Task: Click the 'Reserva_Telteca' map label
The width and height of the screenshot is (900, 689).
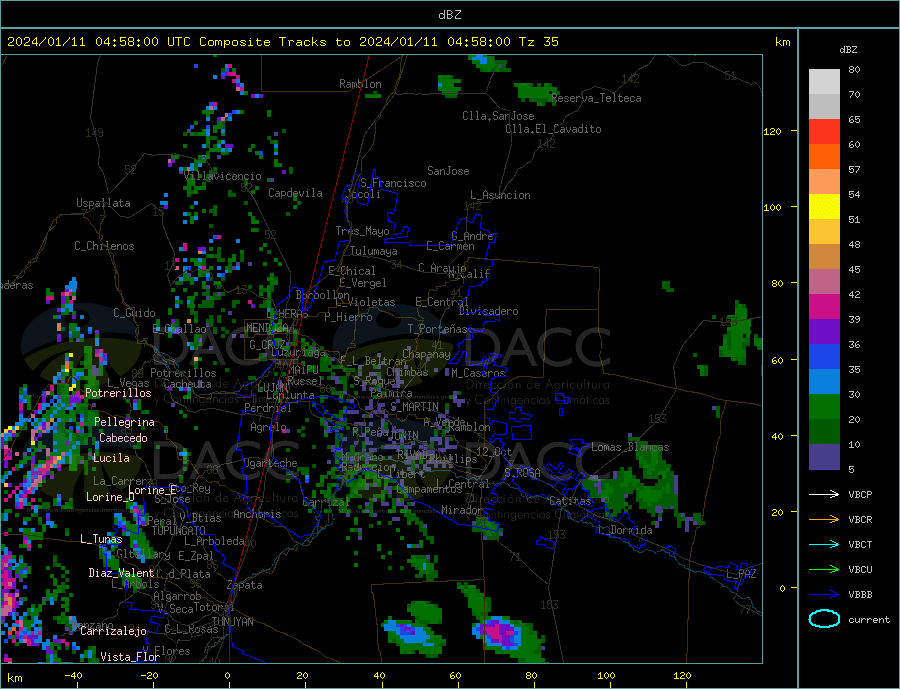Action: 596,98
